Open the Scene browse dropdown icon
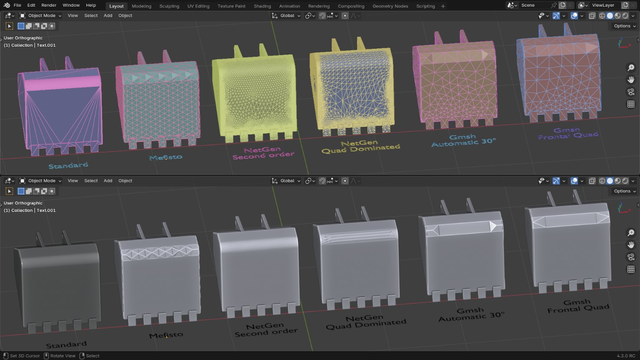 512,5
